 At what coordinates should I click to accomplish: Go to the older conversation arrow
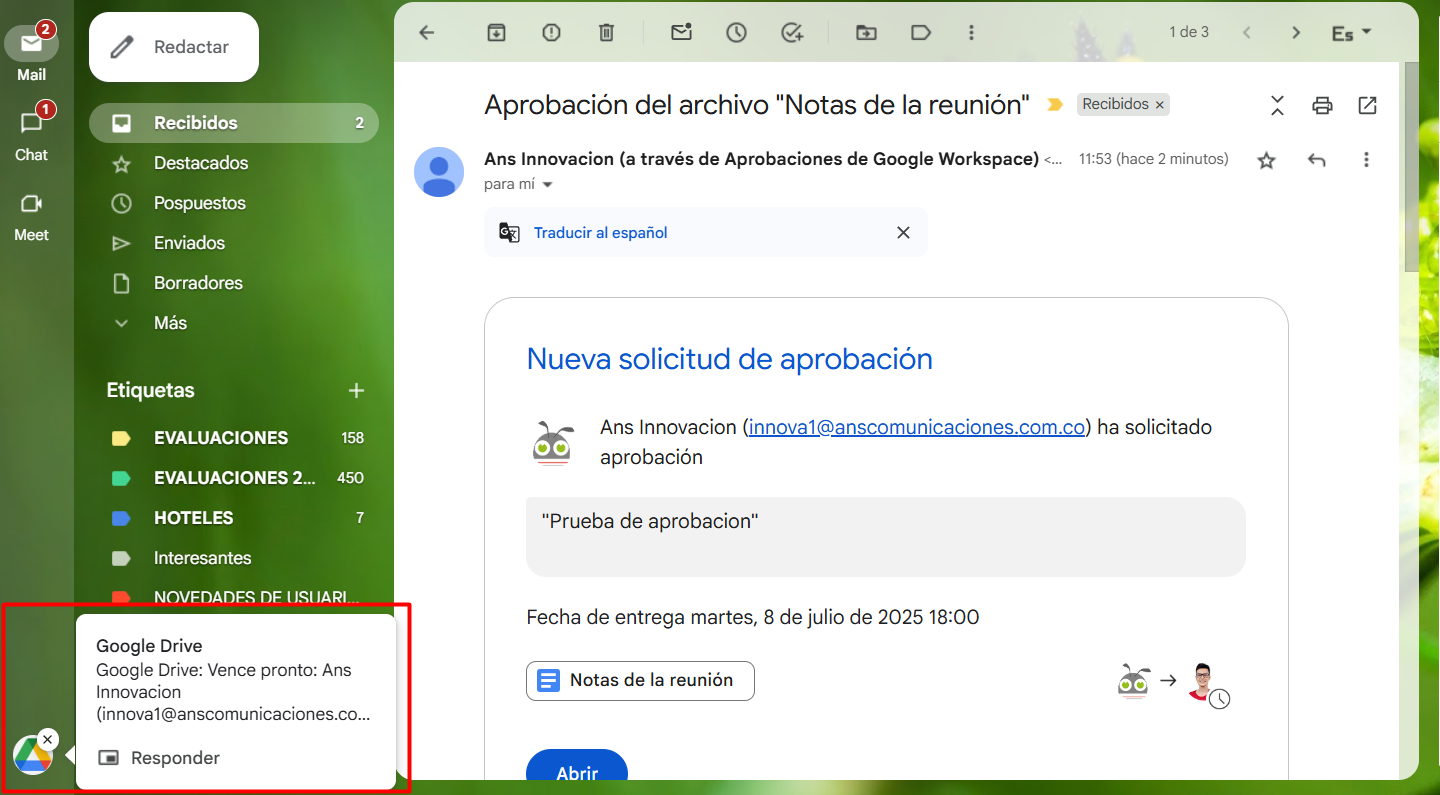pos(1296,33)
